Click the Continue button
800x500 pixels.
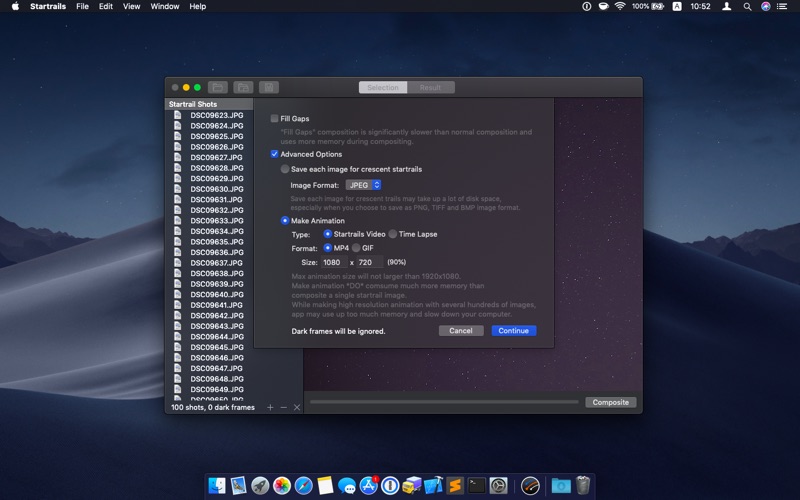[514, 331]
